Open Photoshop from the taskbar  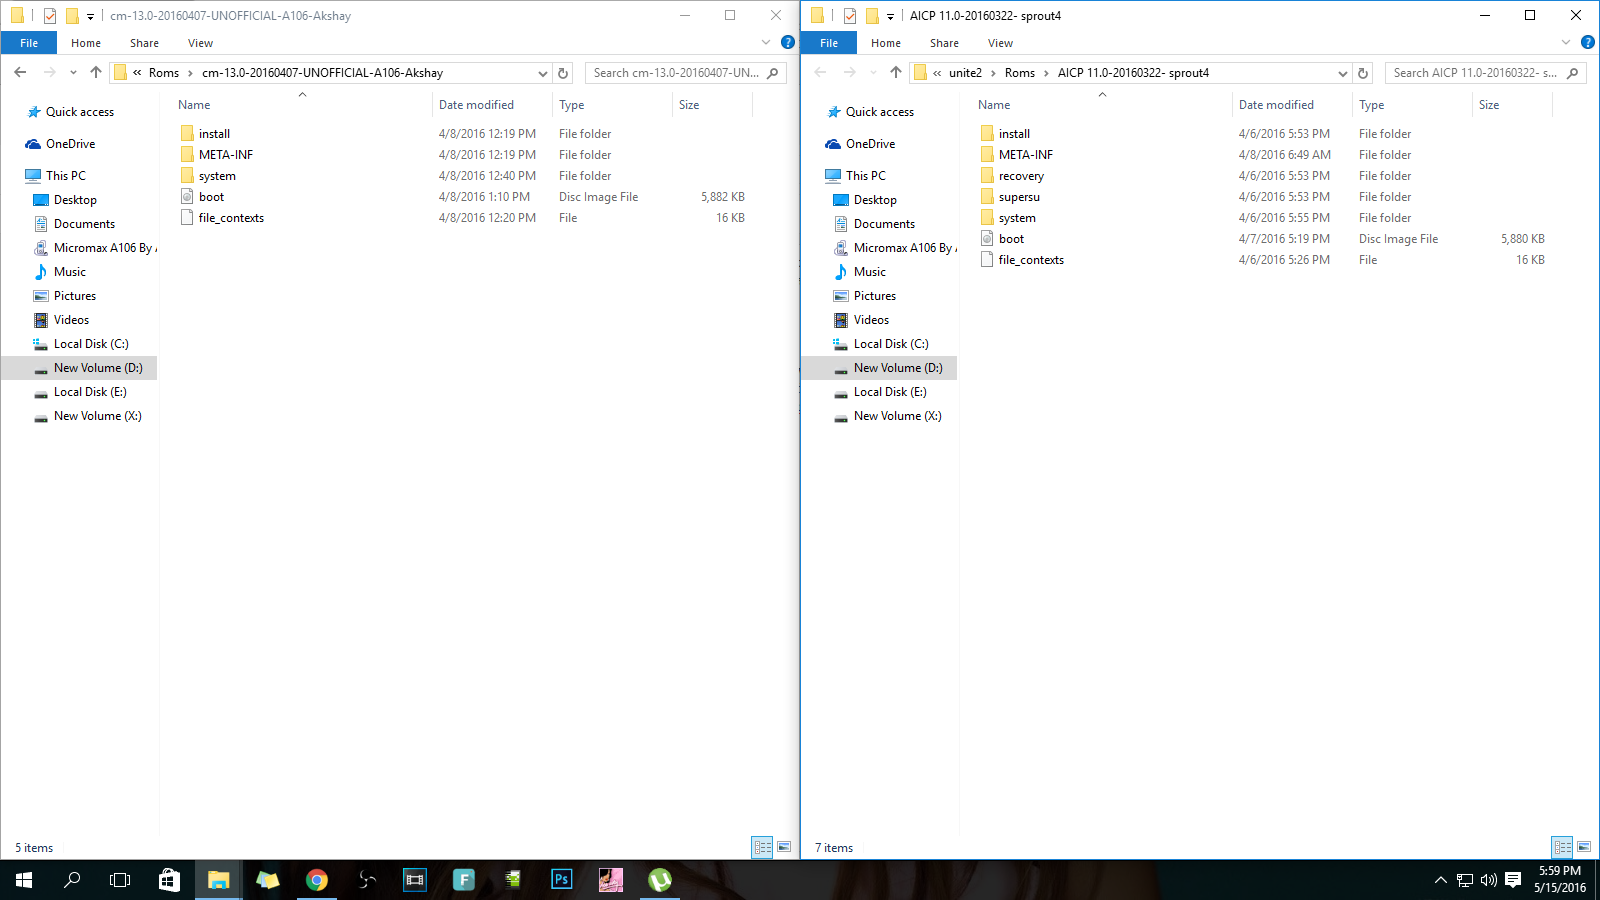tap(561, 880)
